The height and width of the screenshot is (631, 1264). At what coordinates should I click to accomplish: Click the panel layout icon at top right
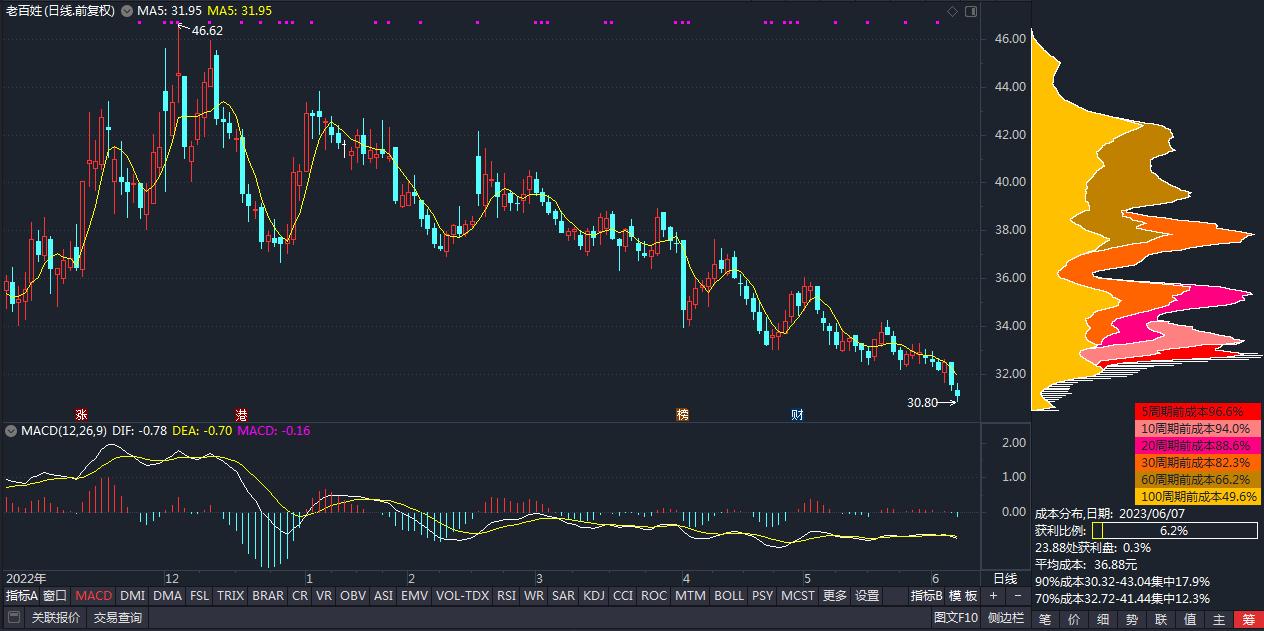(971, 10)
